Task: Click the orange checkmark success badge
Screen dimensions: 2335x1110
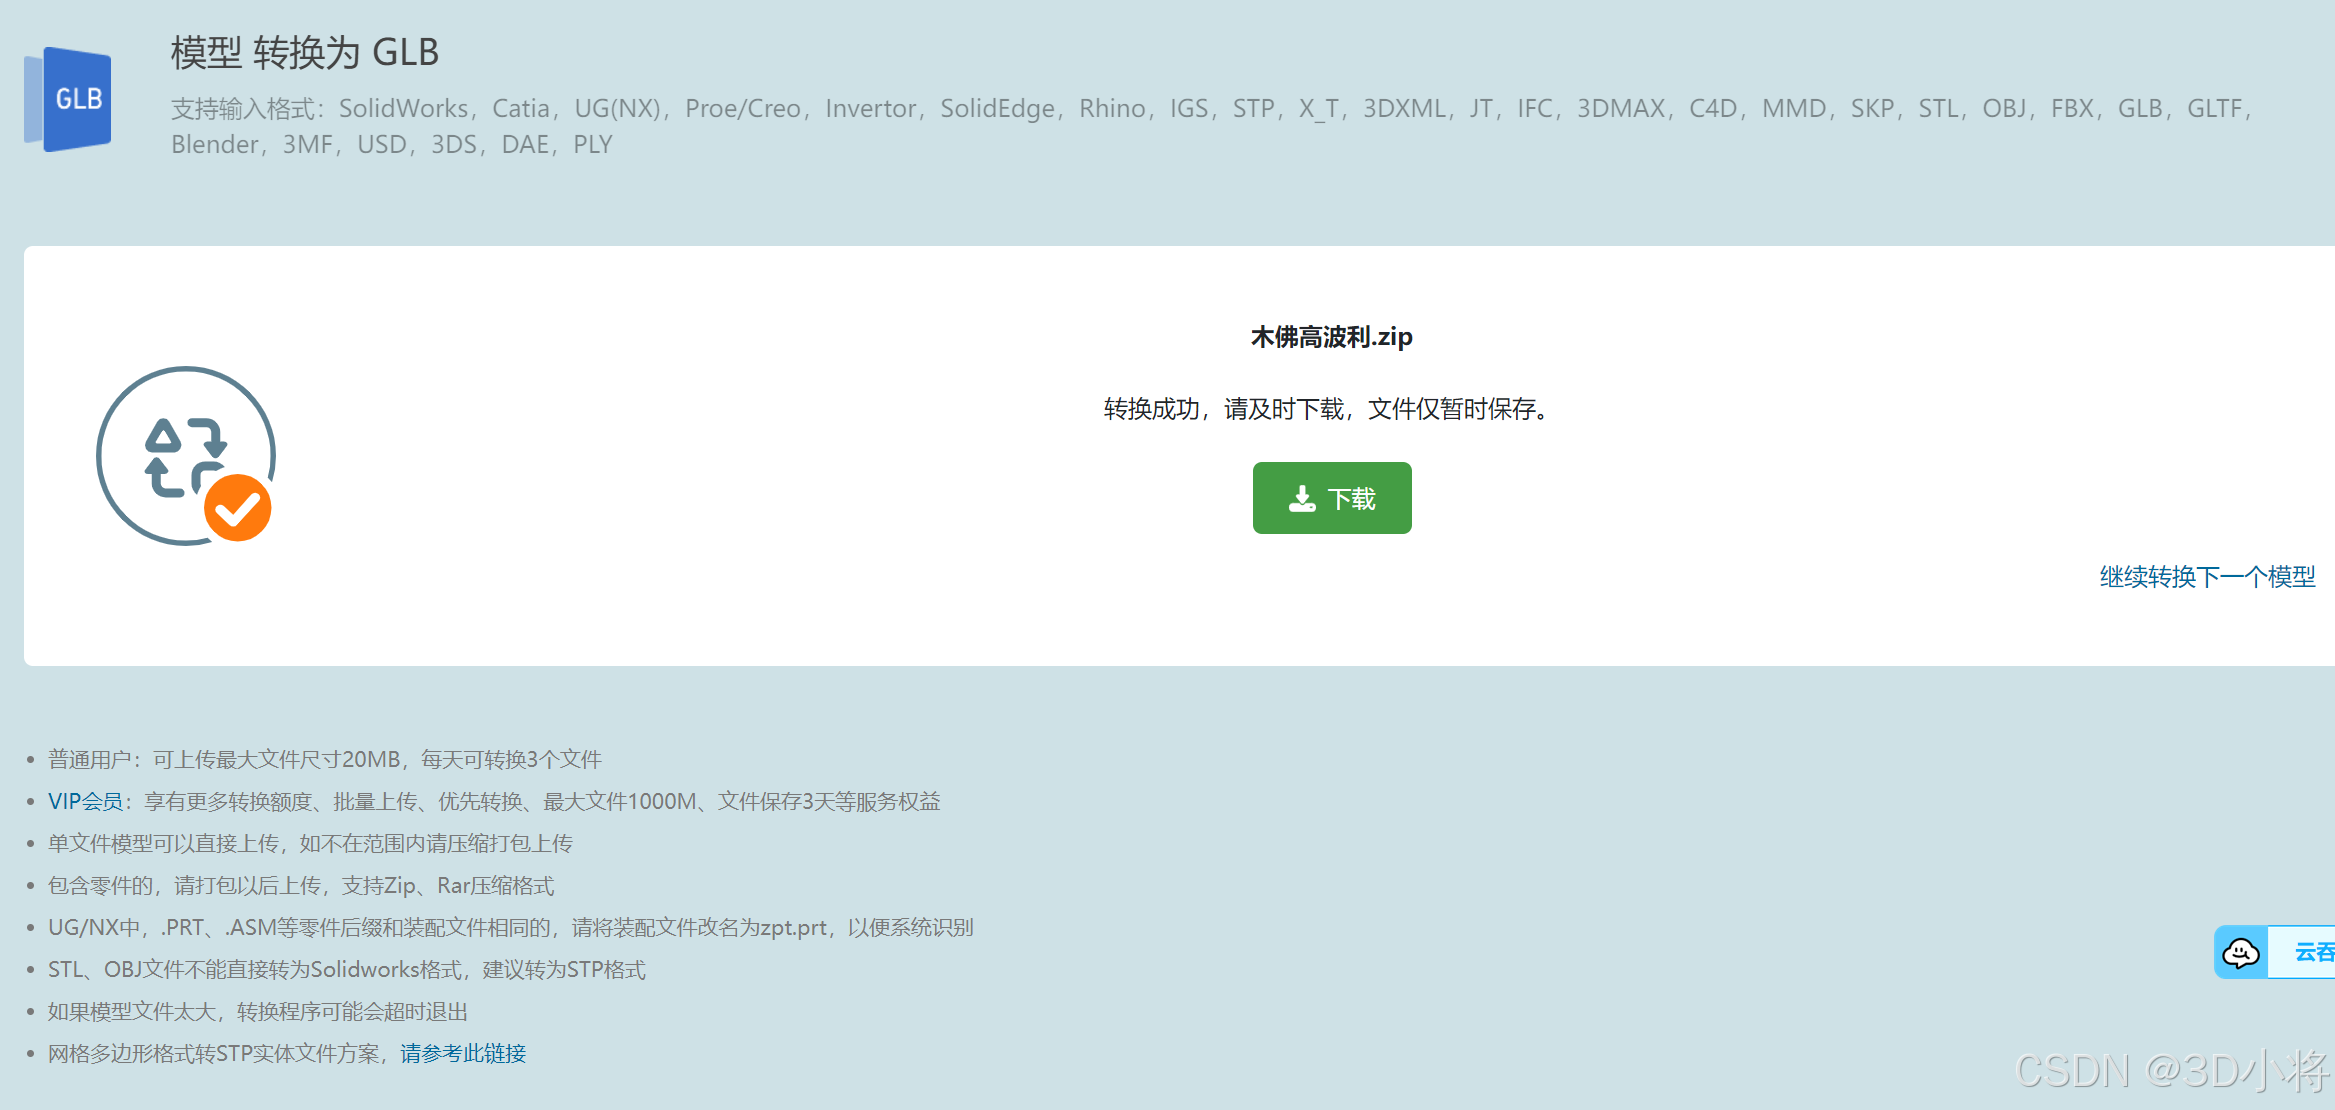Action: [238, 508]
